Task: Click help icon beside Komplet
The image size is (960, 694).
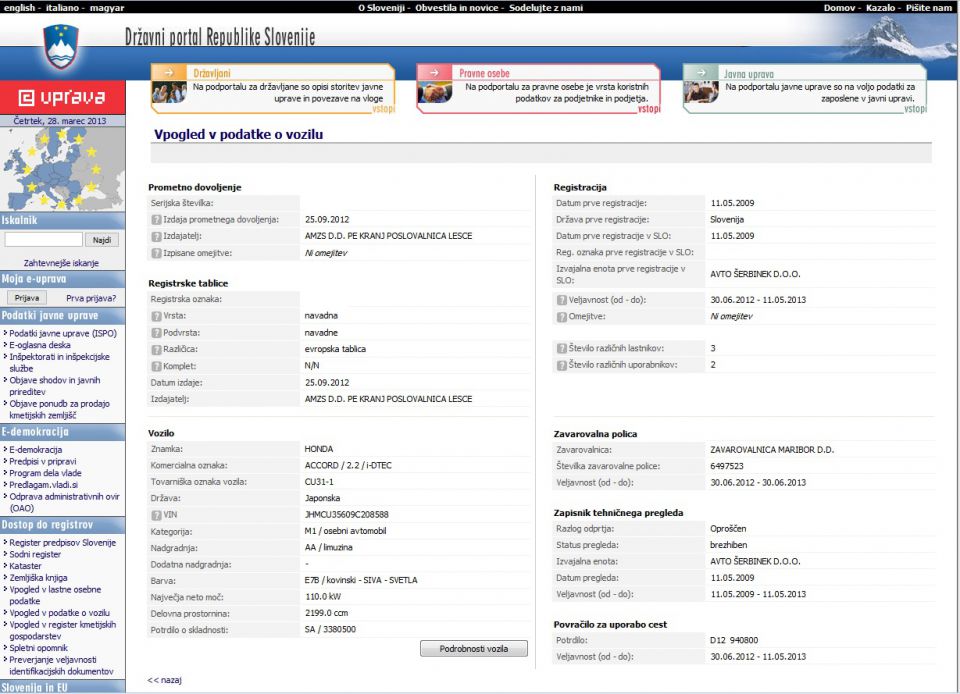Action: (156, 366)
